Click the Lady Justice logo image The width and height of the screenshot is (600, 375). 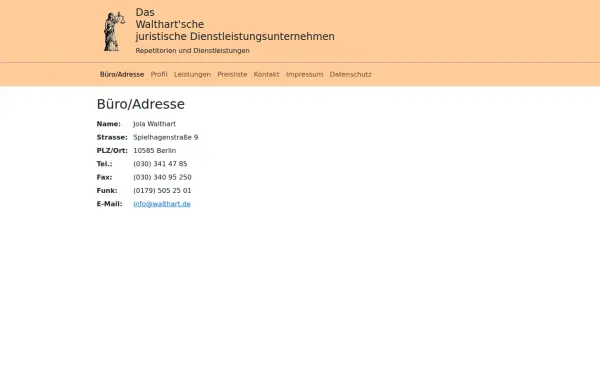coord(114,31)
